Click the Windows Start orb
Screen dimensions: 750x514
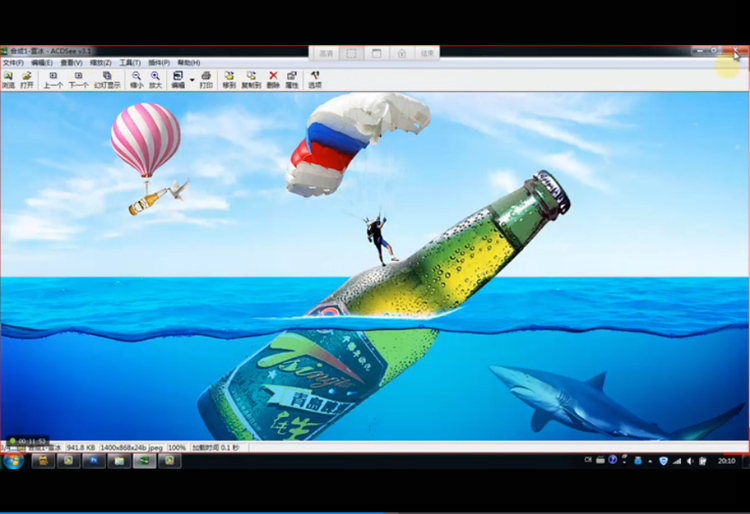13,461
